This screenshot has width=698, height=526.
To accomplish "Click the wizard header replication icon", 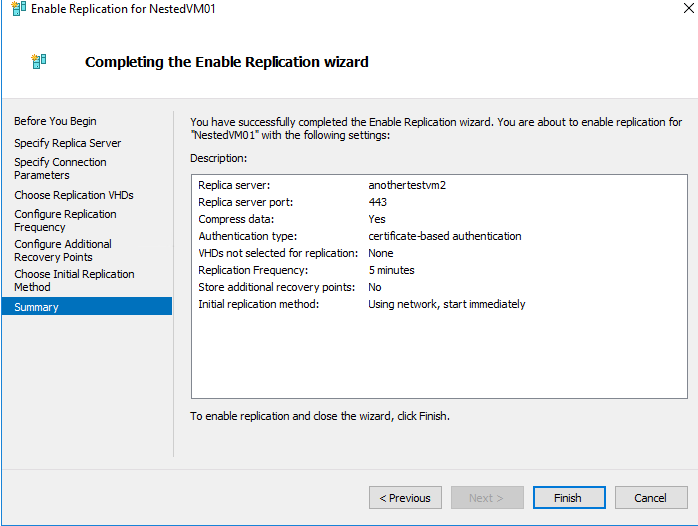I will pyautogui.click(x=39, y=61).
